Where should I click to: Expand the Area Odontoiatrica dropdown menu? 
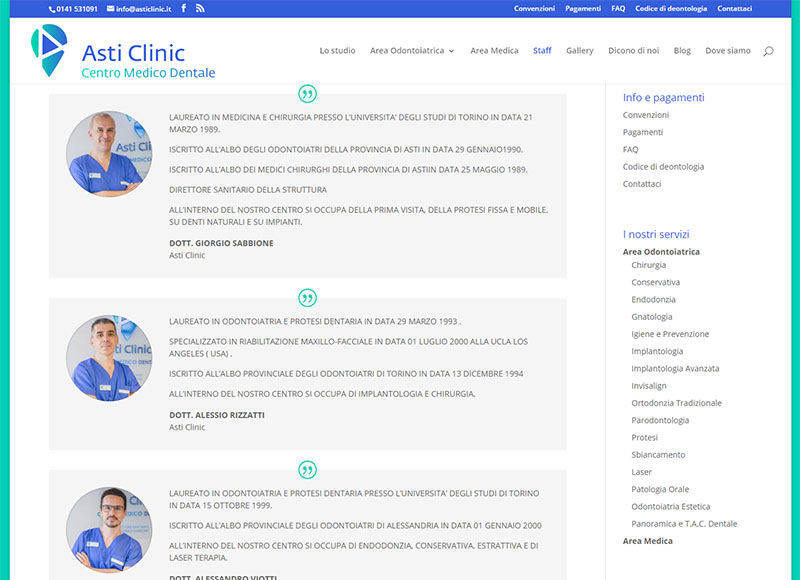pos(412,51)
